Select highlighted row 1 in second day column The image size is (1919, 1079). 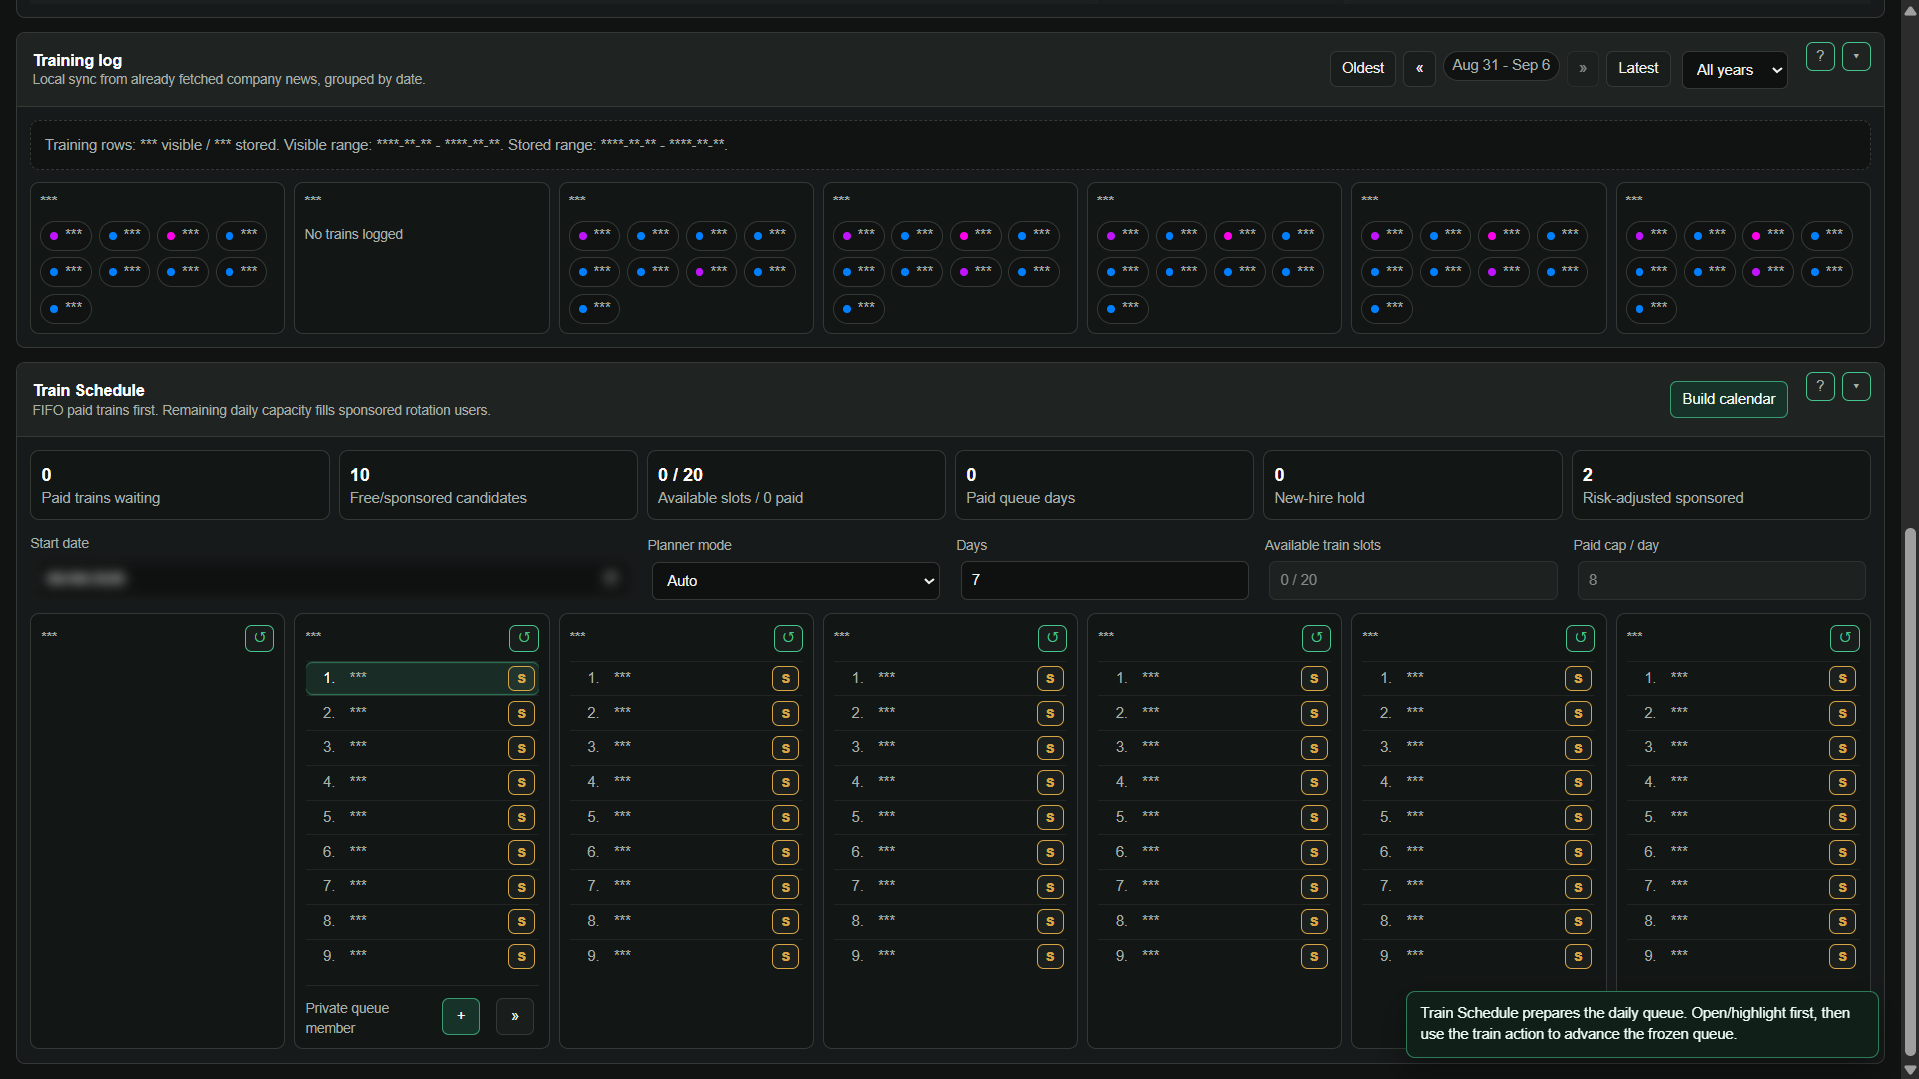[x=422, y=679]
